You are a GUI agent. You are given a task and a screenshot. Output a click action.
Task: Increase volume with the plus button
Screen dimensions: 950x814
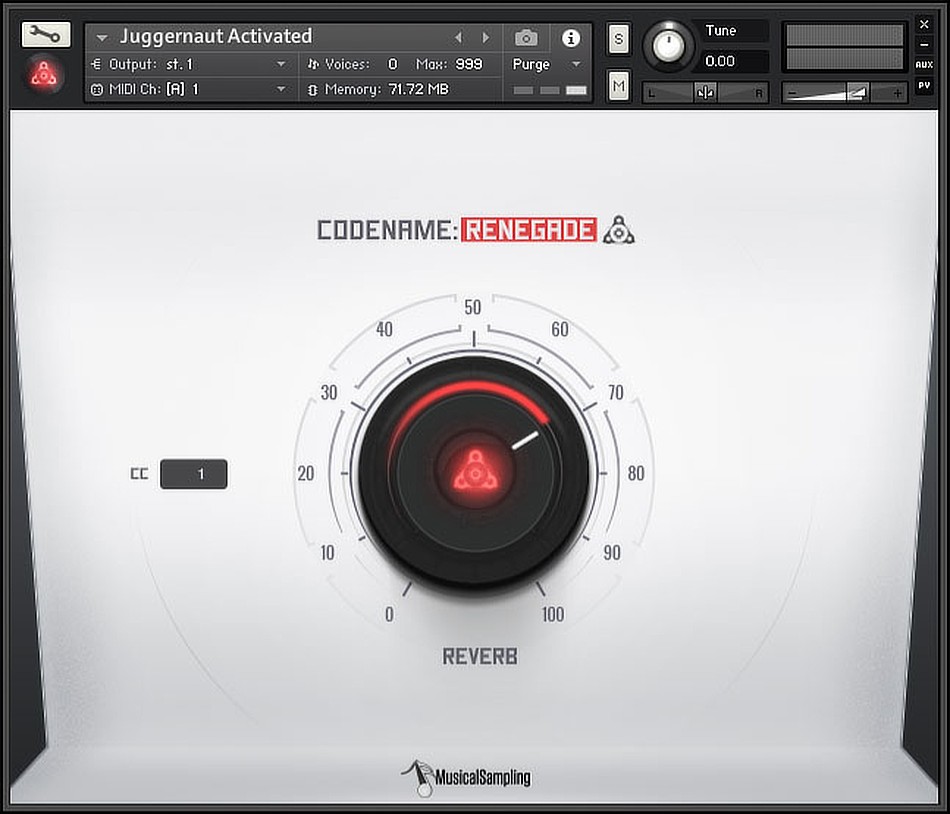coord(897,93)
